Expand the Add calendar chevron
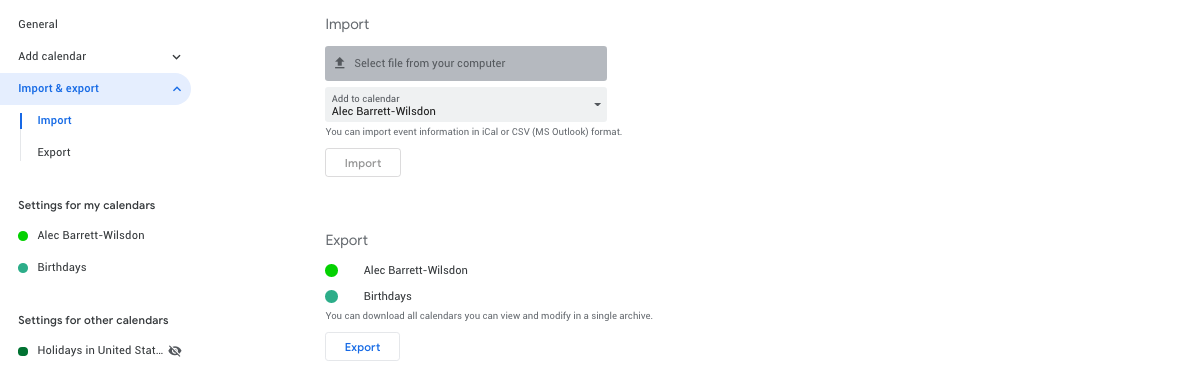 176,57
